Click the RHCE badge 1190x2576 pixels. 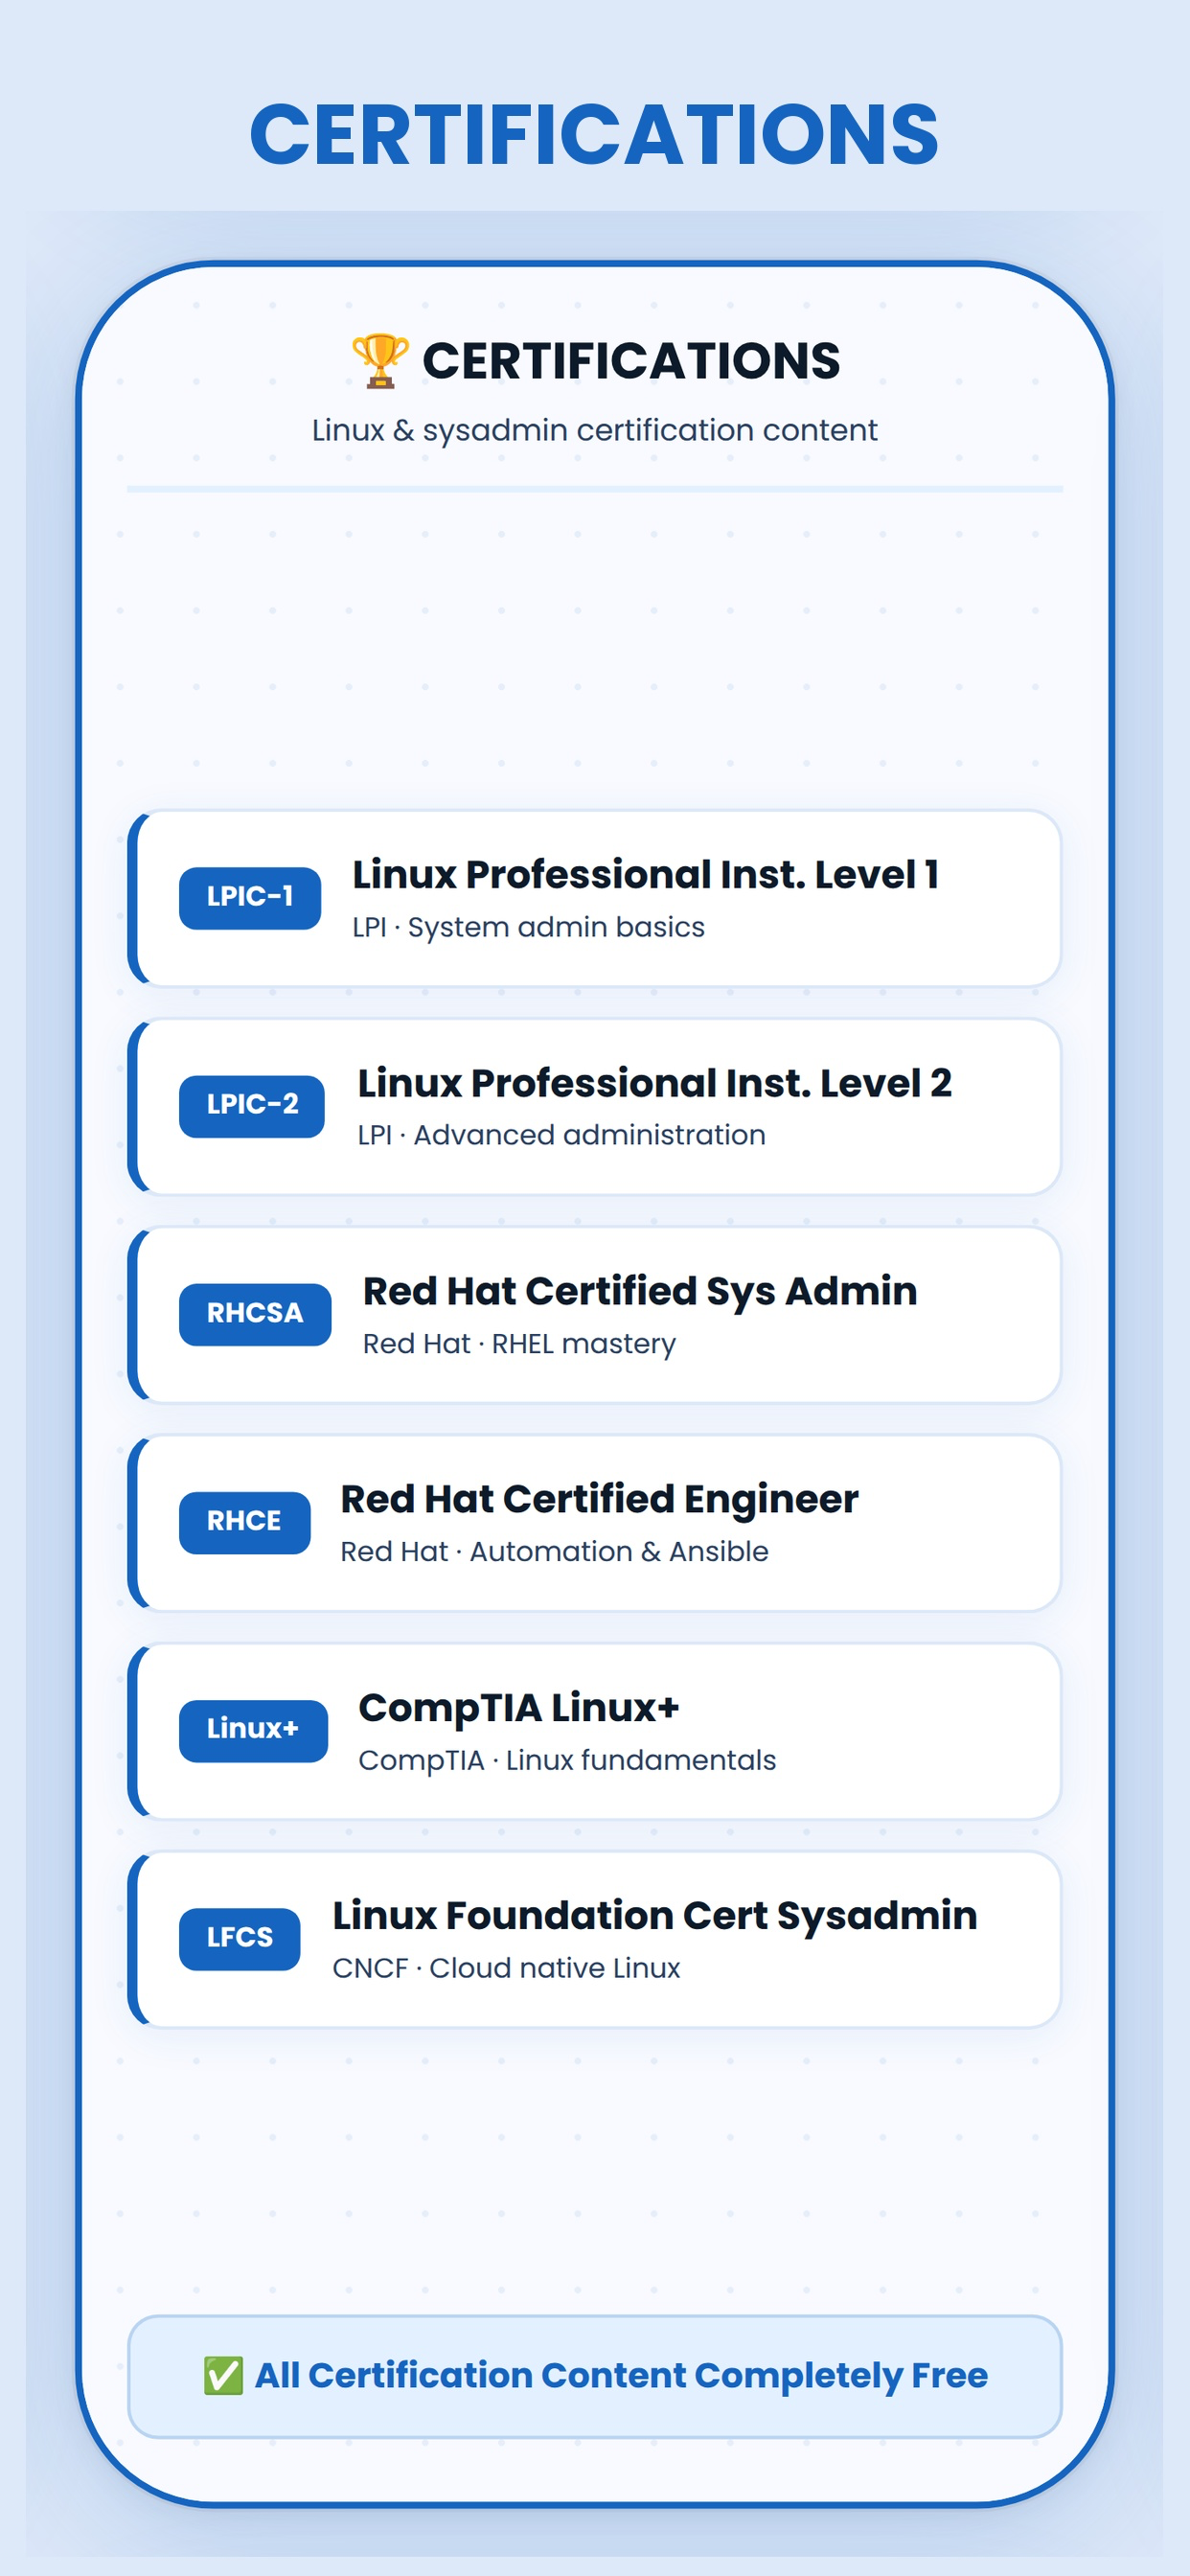click(x=244, y=1522)
